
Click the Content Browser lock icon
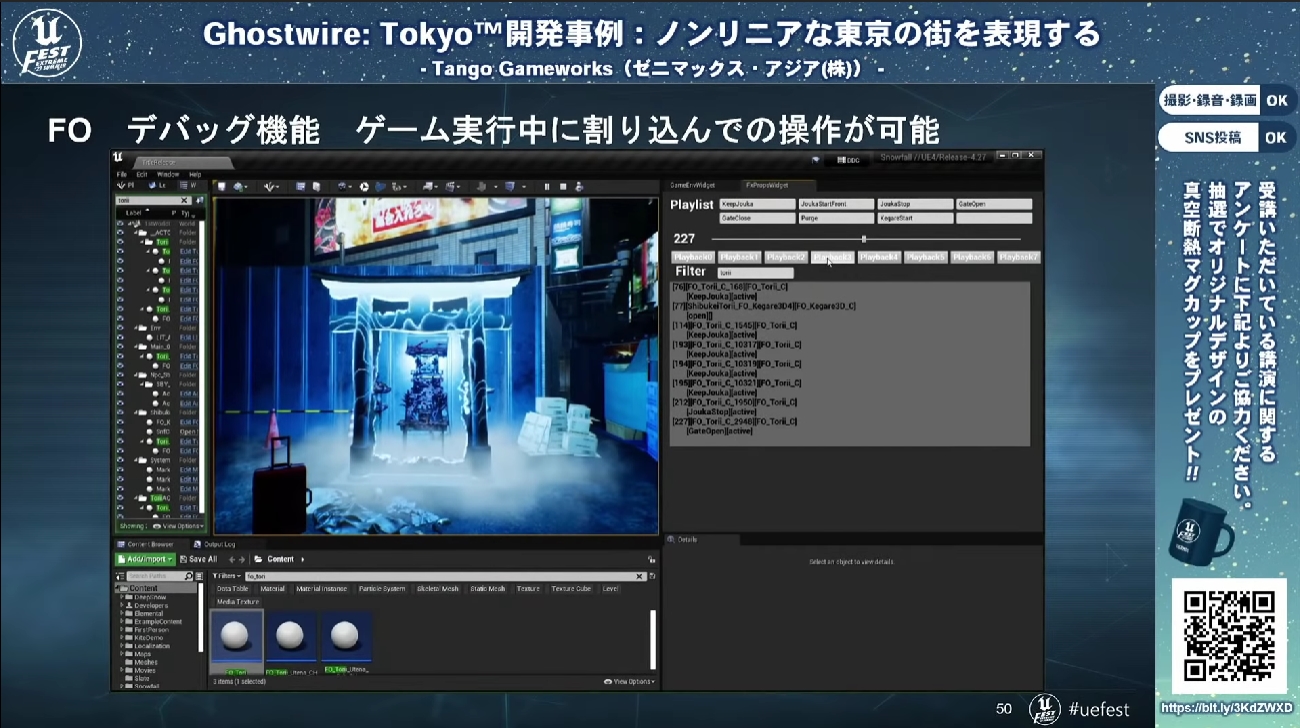coord(653,559)
